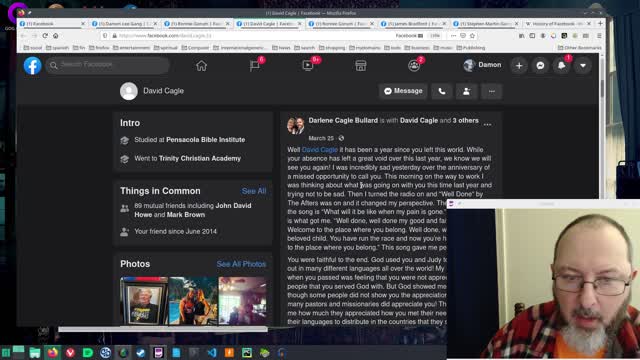Click the tagged David Cagle mention in post
Image resolution: width=640 pixels, height=360 pixels.
click(320, 150)
